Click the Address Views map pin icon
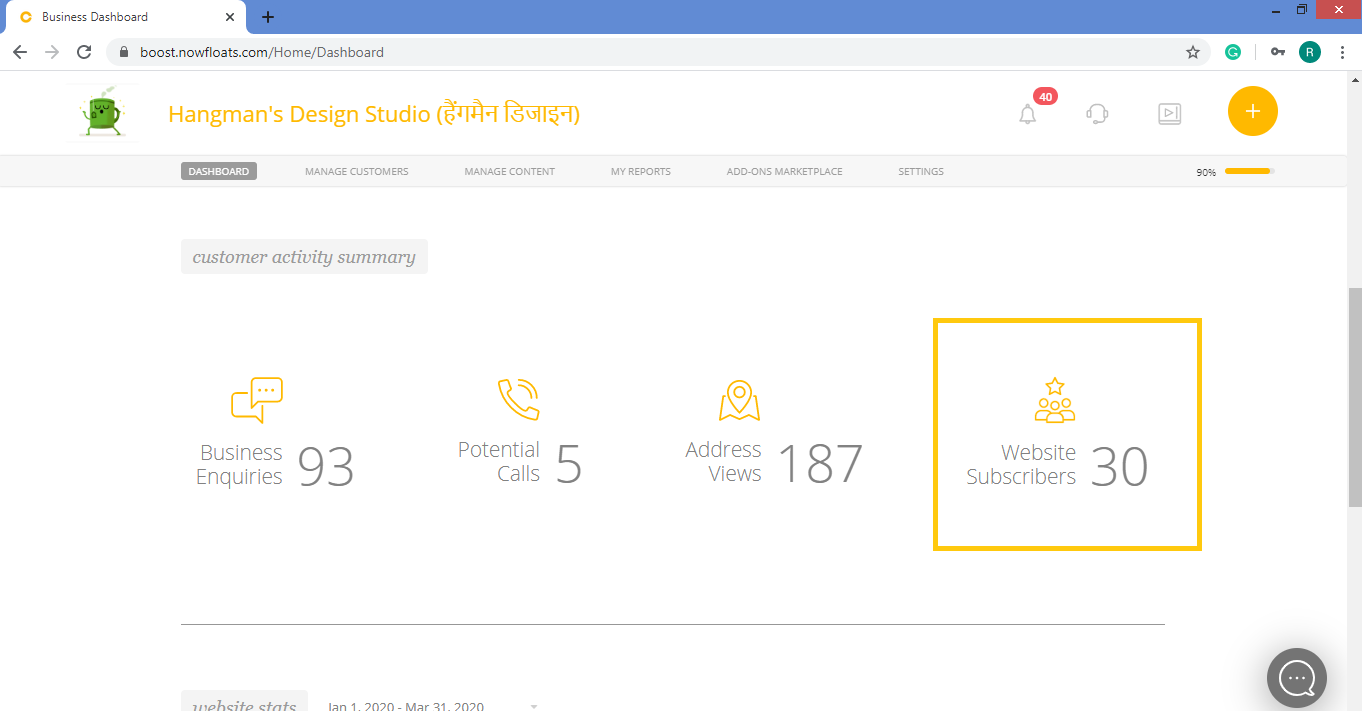1362x711 pixels. tap(739, 400)
